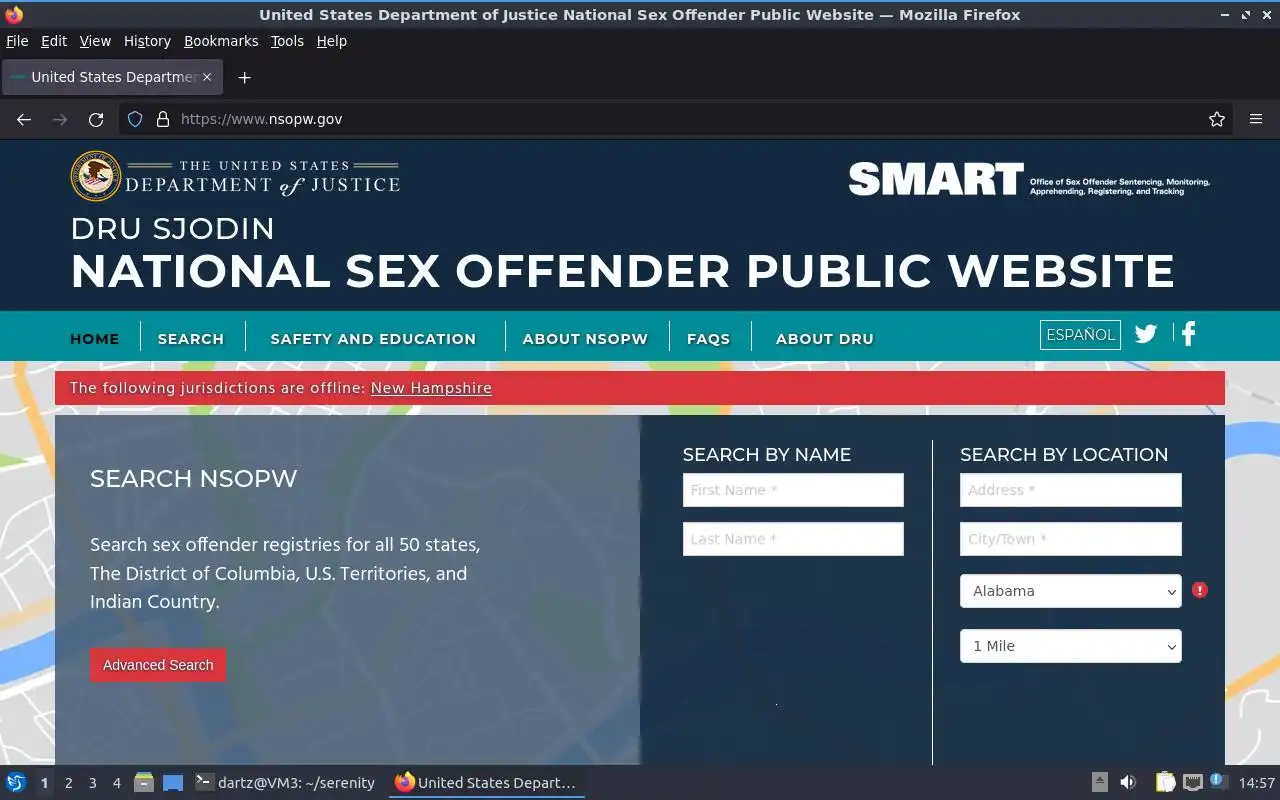
Task: Switch to workspace 3
Action: click(92, 783)
